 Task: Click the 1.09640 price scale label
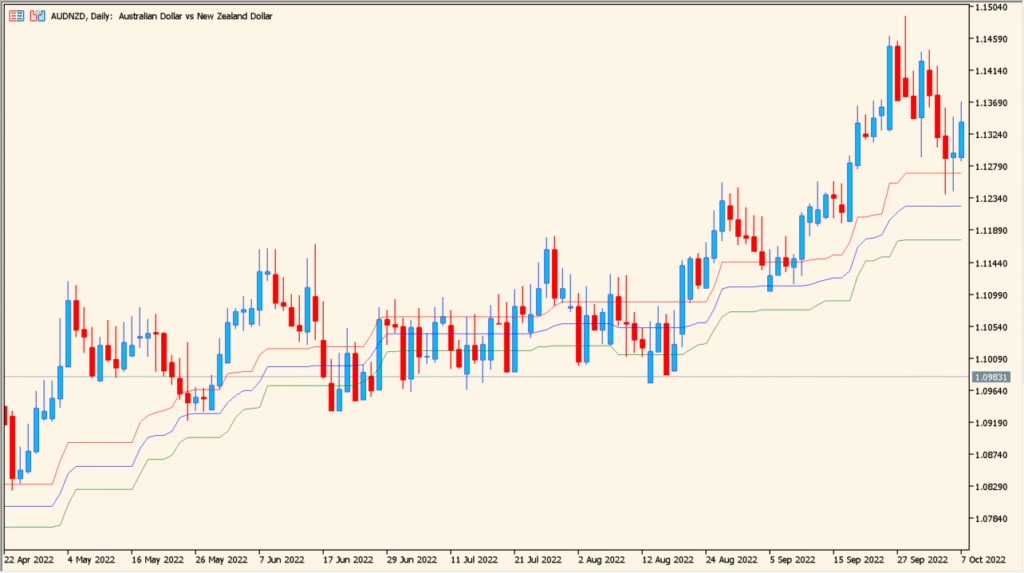click(991, 391)
